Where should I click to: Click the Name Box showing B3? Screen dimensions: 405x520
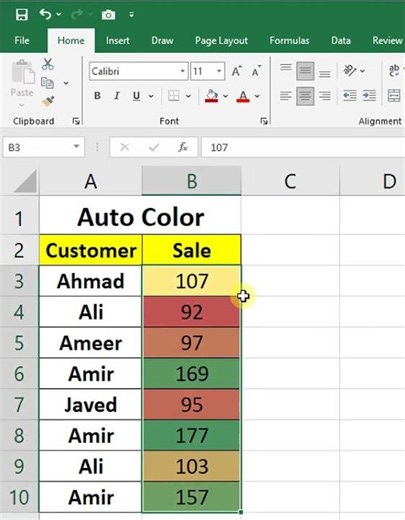click(x=37, y=147)
